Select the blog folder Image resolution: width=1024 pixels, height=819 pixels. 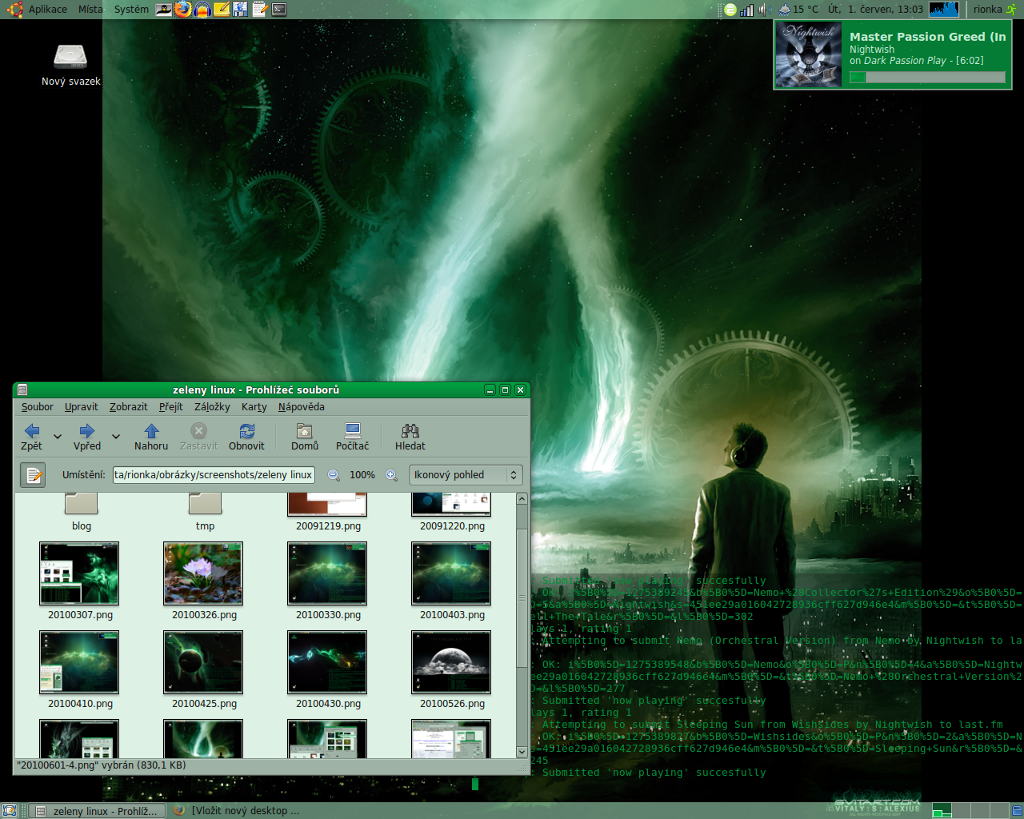(82, 513)
